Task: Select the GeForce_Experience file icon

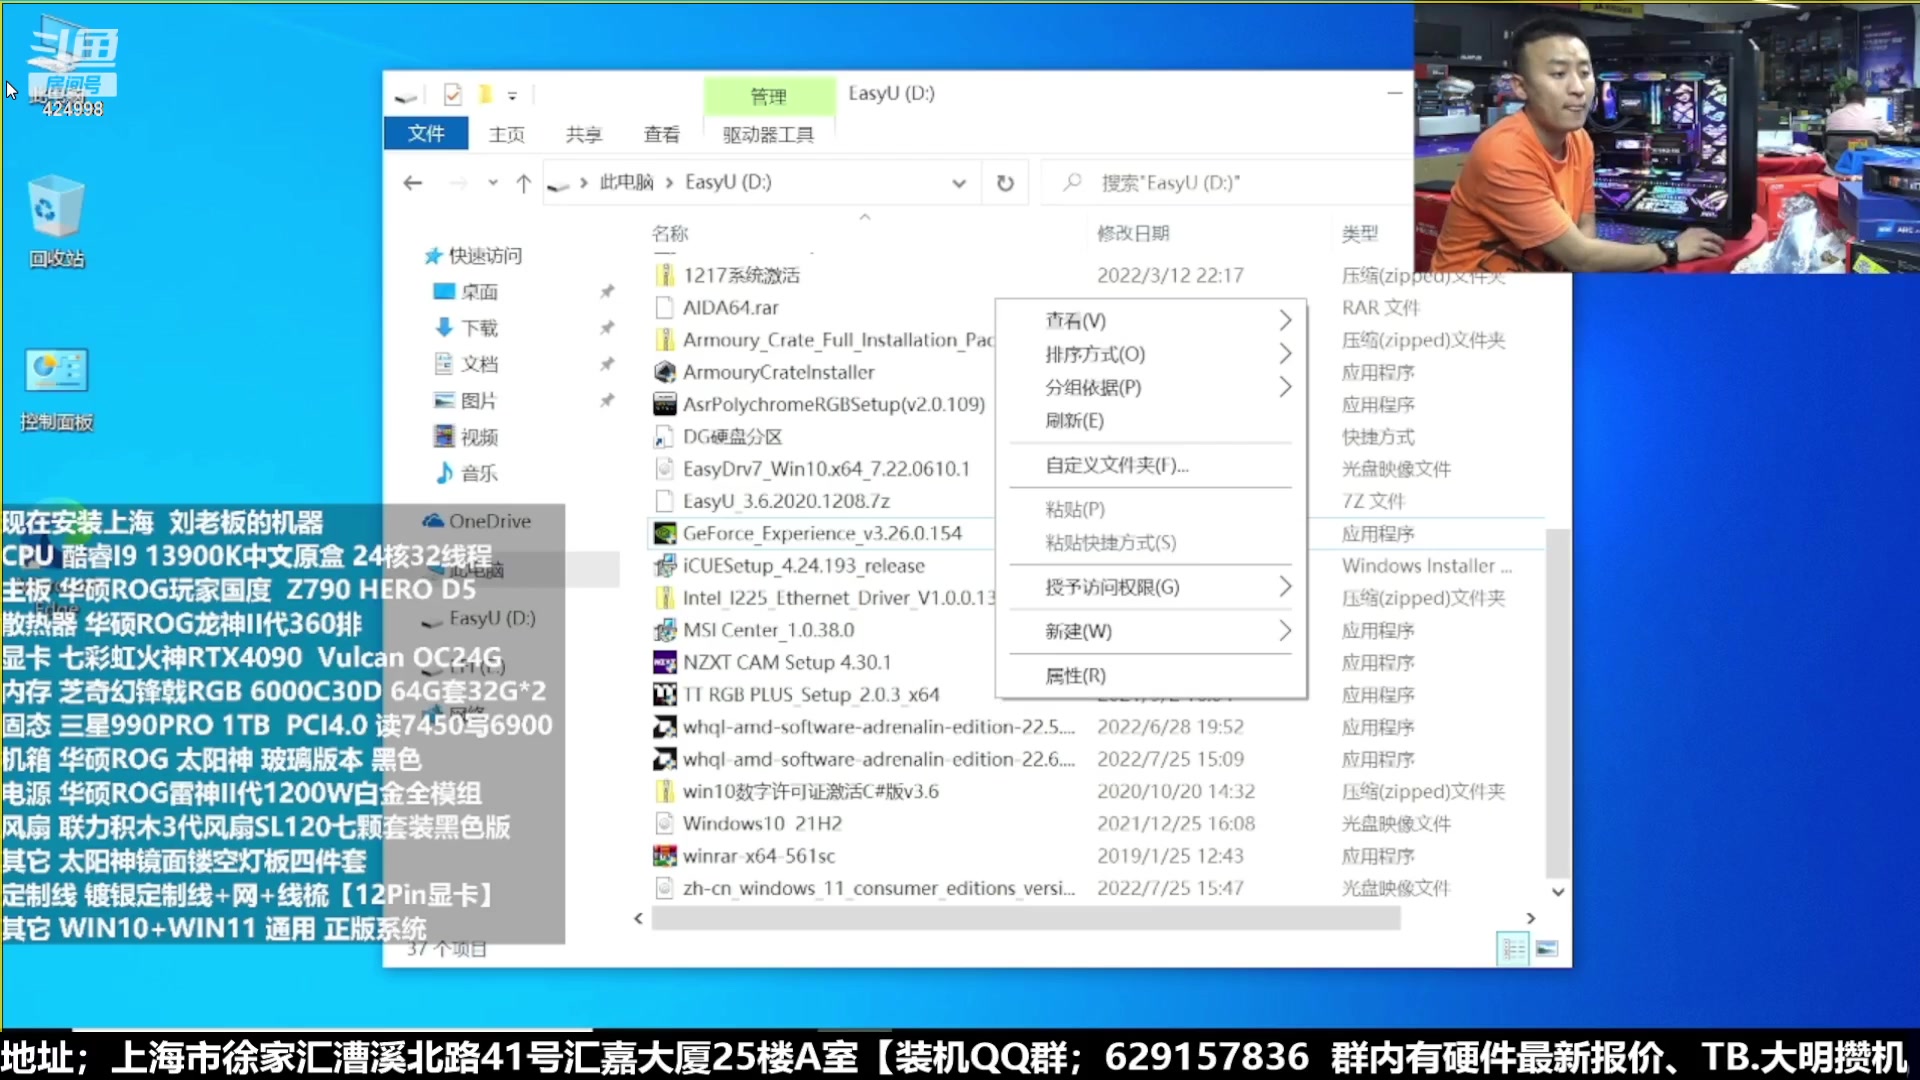Action: click(x=664, y=533)
